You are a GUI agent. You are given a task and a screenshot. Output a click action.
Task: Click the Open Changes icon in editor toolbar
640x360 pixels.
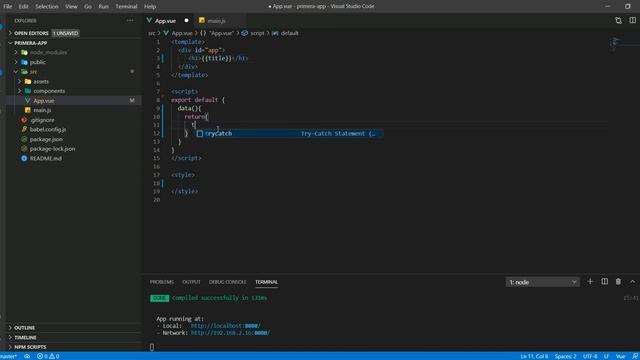(618, 20)
